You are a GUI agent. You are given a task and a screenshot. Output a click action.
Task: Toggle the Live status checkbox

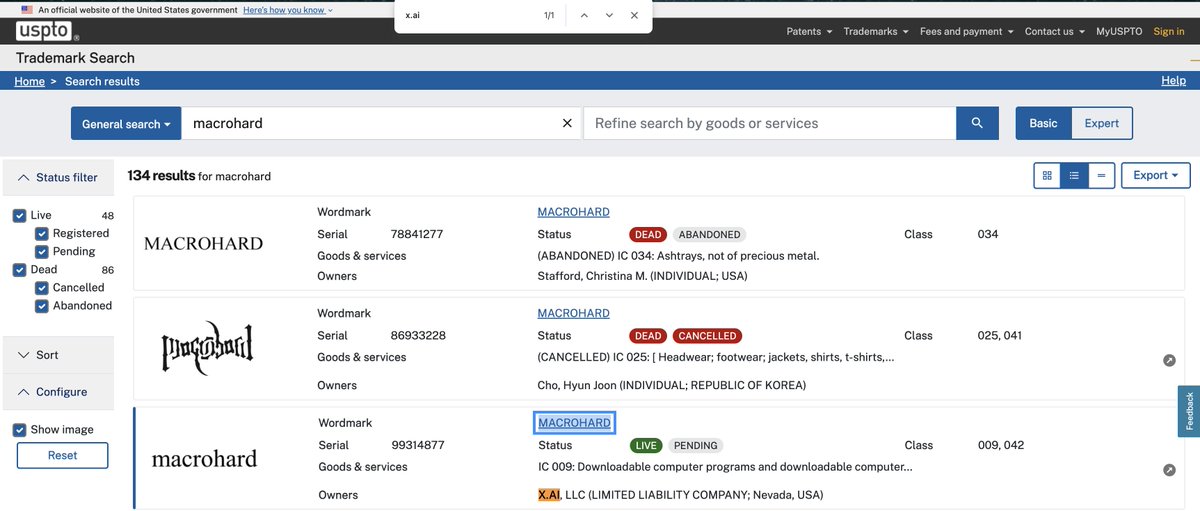(x=20, y=215)
